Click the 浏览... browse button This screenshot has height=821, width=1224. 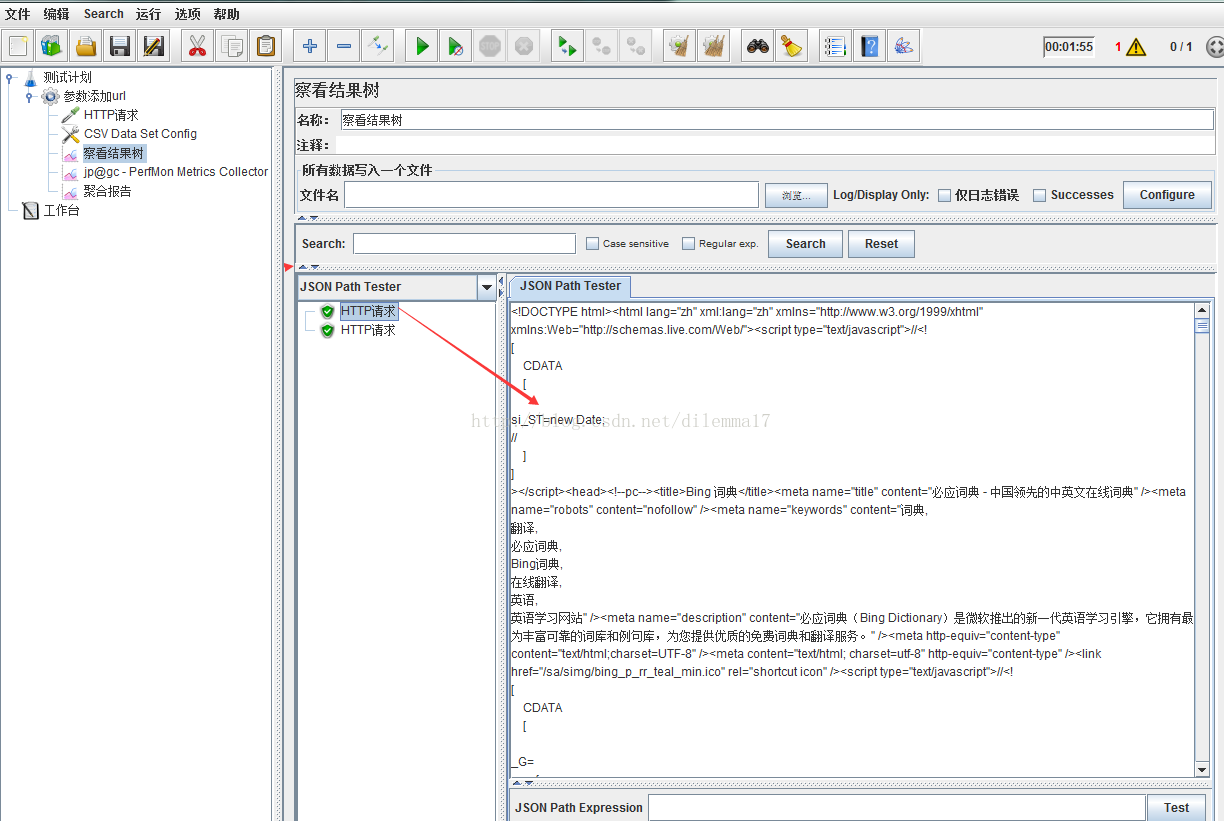[796, 195]
